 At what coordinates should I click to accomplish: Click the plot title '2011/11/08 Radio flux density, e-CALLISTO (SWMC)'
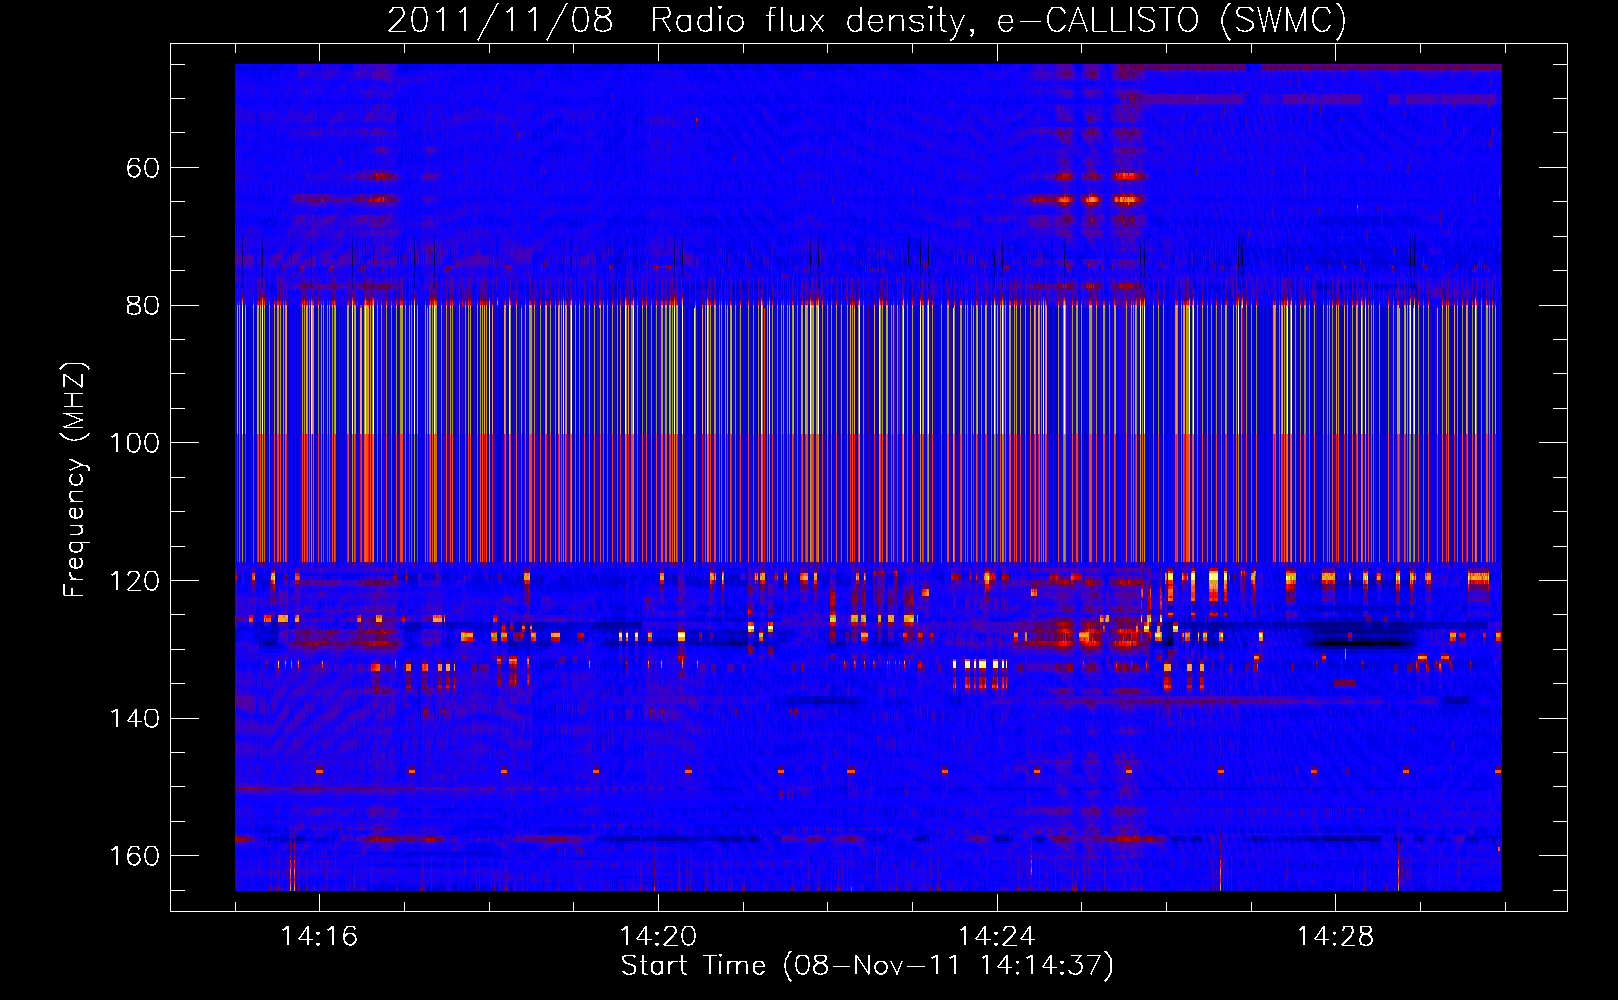(x=867, y=20)
